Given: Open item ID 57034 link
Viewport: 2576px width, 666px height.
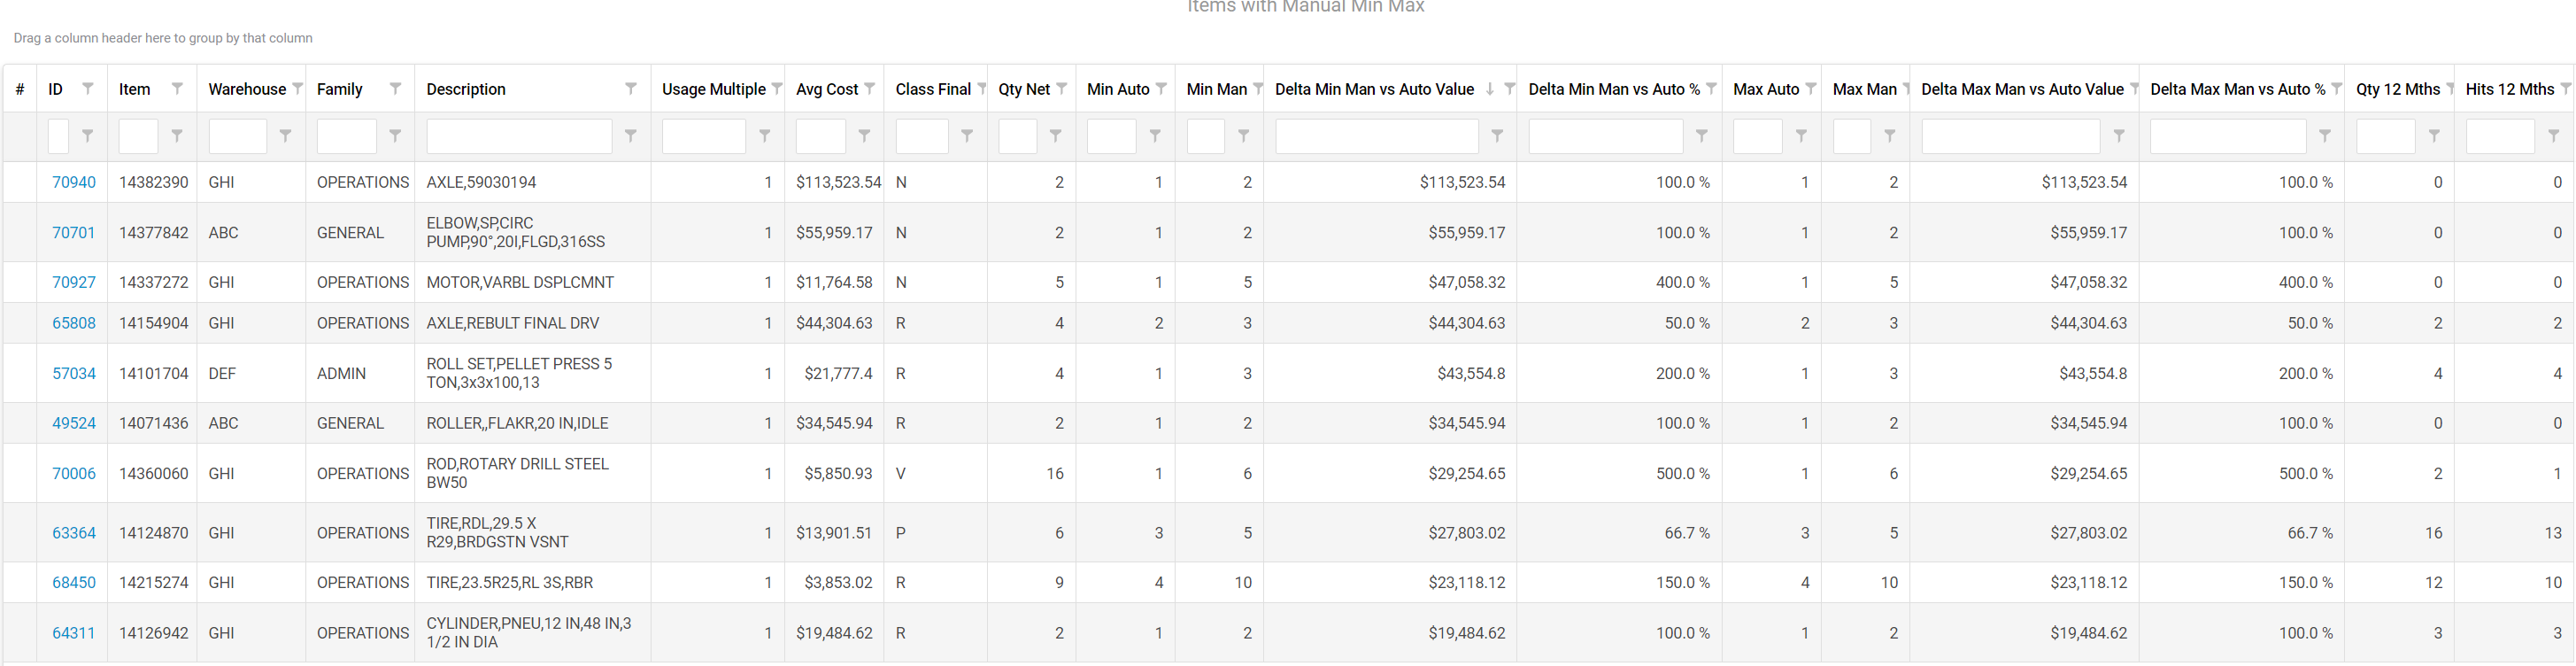Looking at the screenshot, I should [74, 373].
